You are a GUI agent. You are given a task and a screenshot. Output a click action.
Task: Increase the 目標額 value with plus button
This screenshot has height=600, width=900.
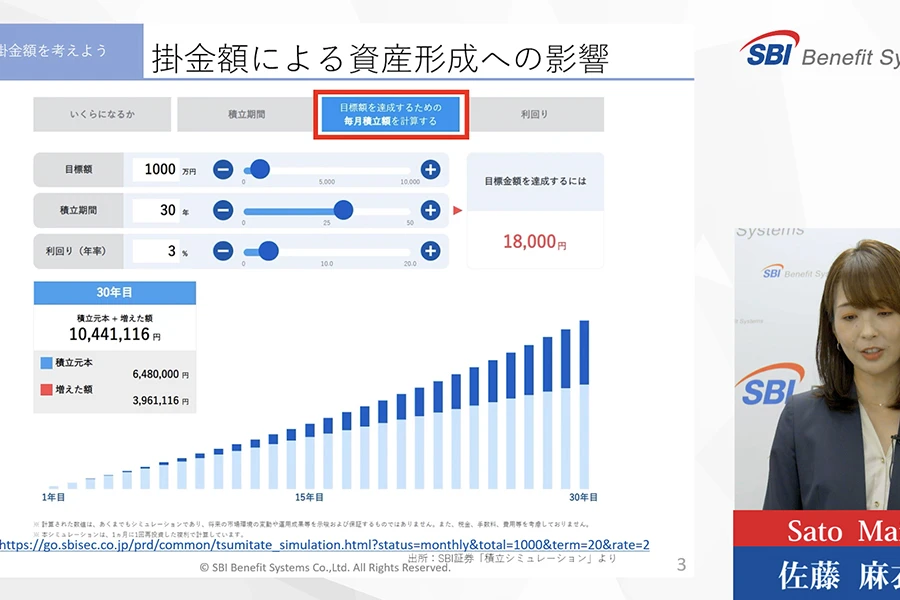pyautogui.click(x=430, y=169)
